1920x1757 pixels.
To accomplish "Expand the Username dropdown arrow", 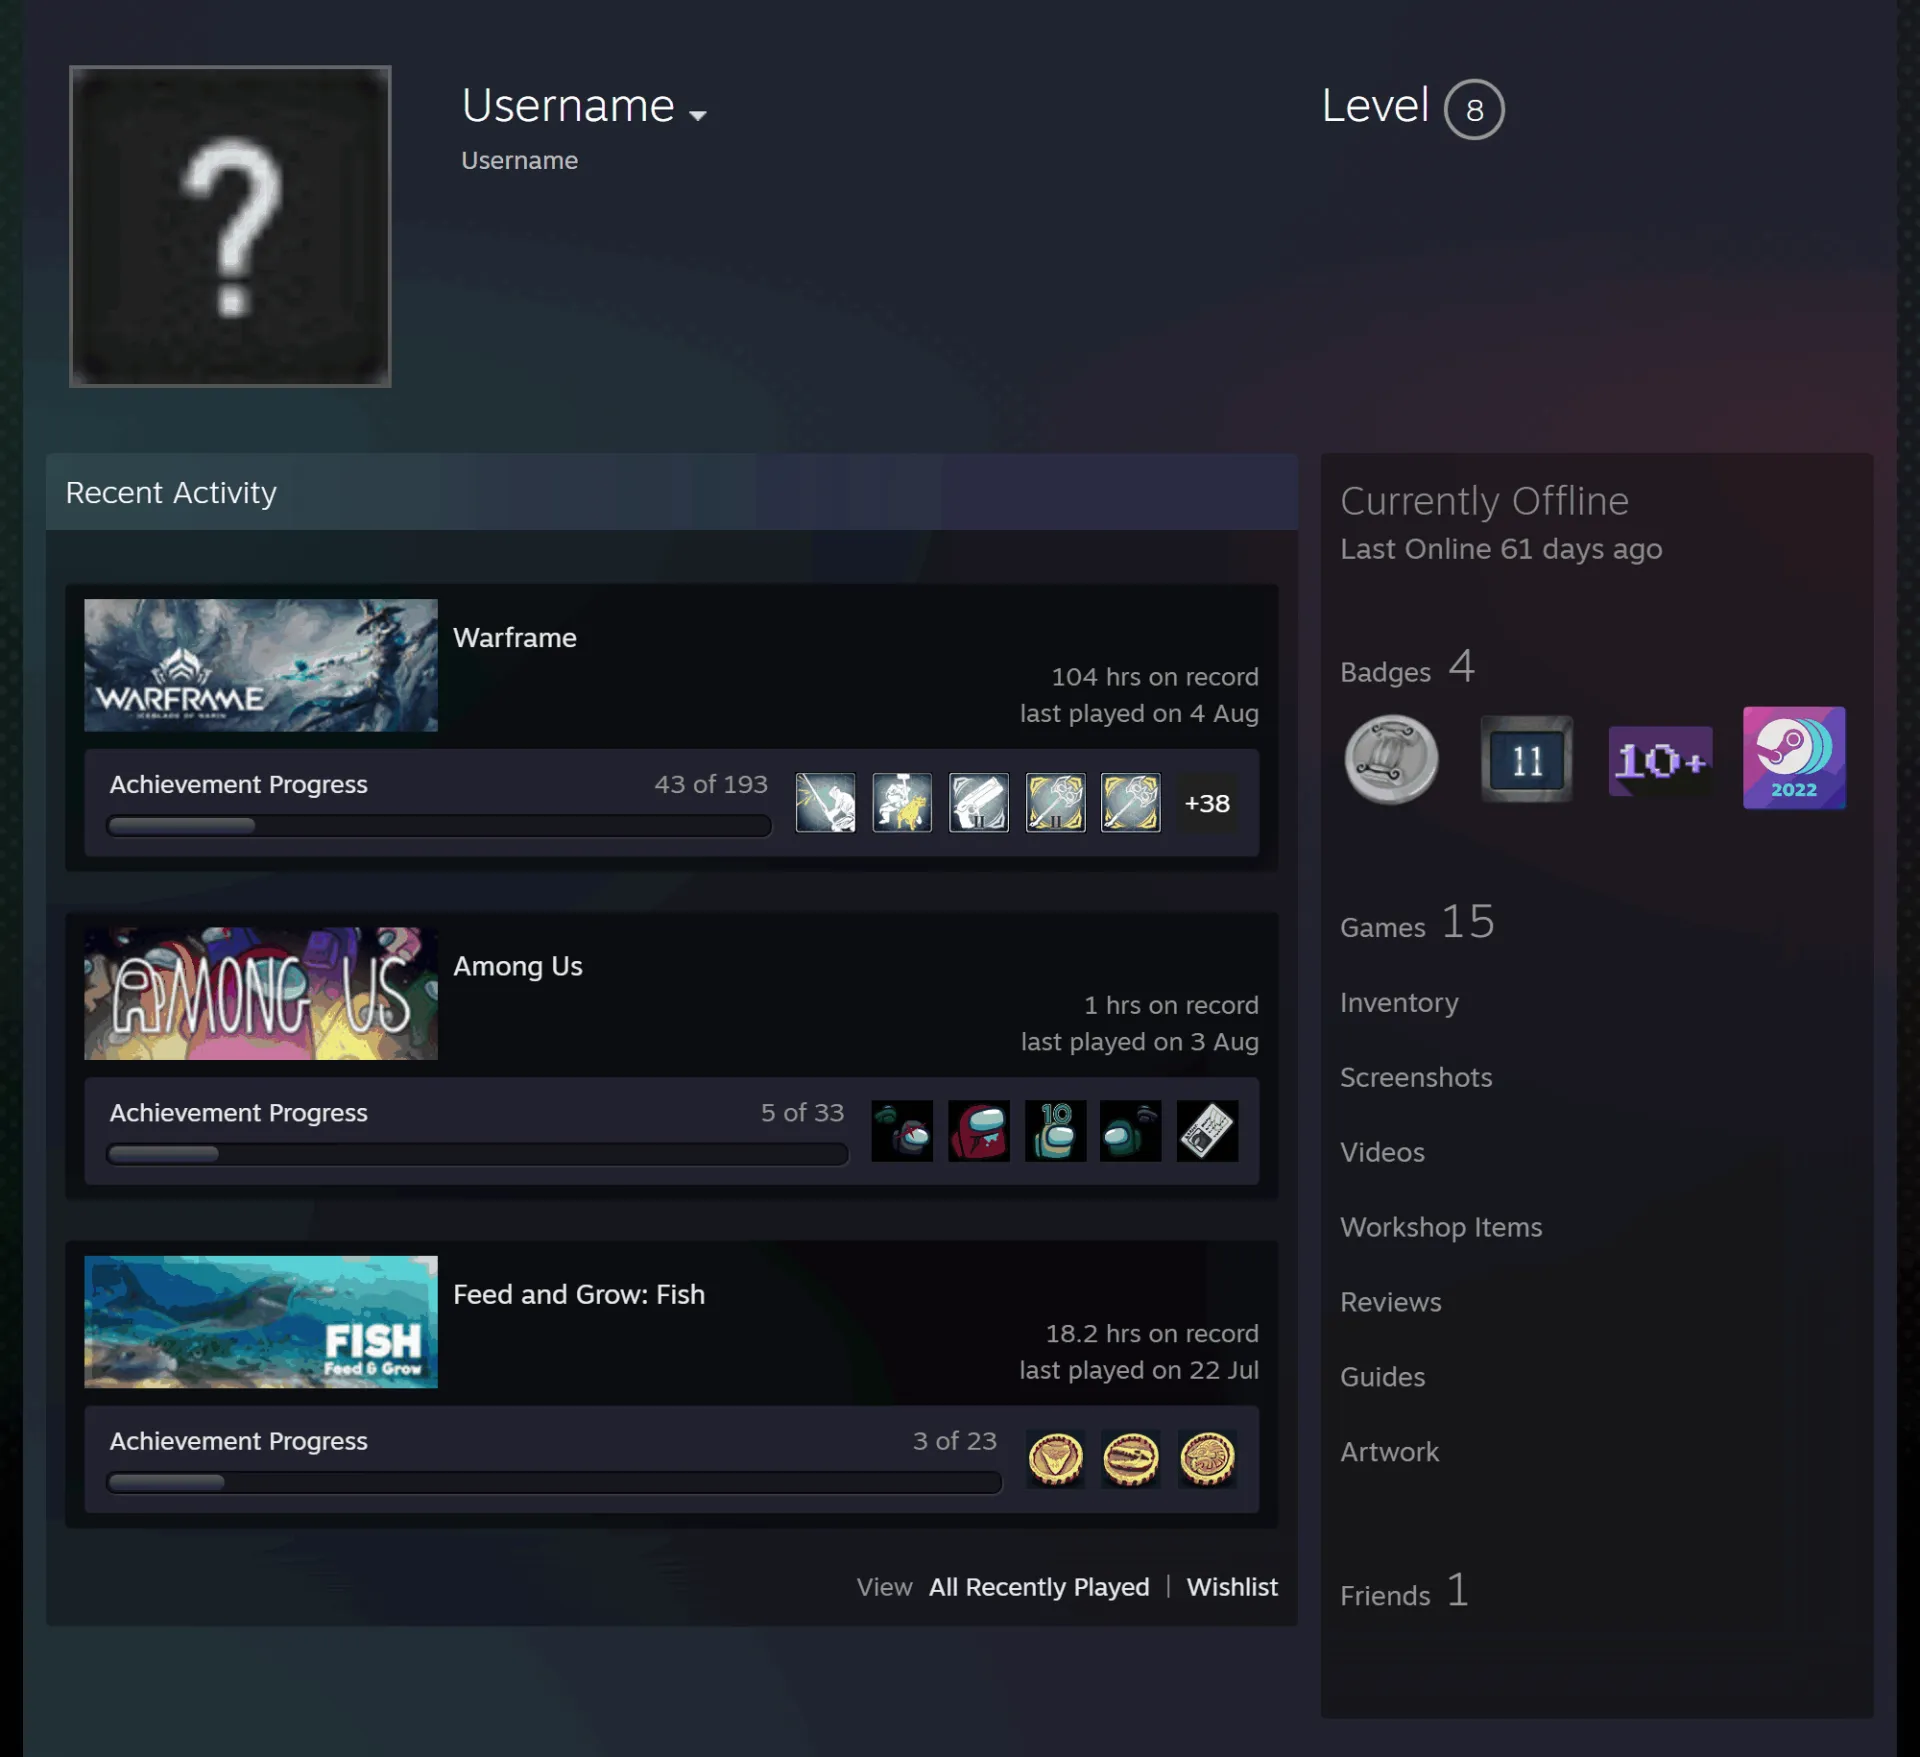I will click(698, 116).
